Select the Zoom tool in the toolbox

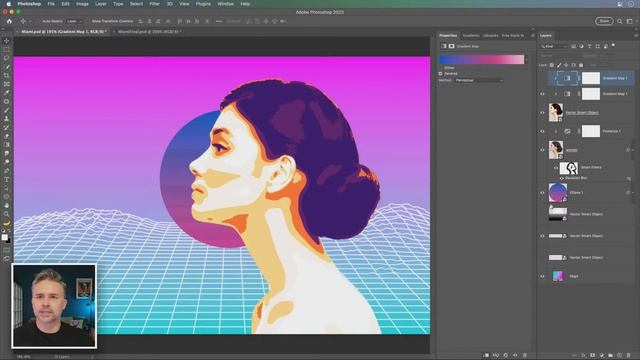7,214
